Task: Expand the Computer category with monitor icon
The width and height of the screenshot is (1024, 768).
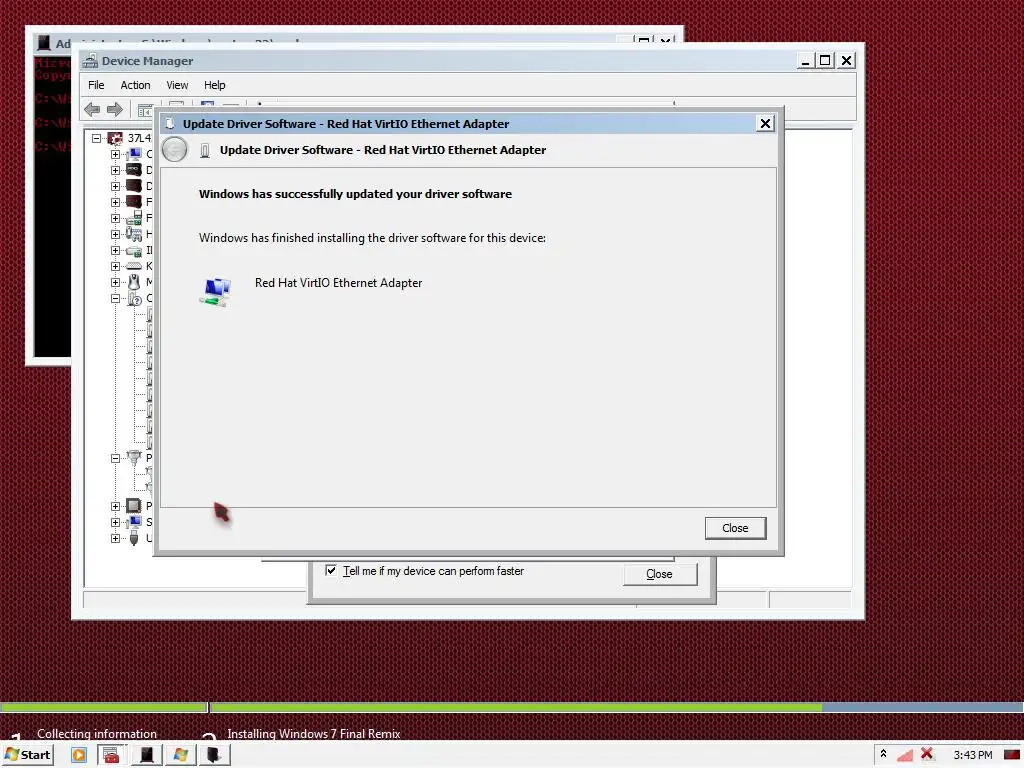Action: tap(116, 154)
